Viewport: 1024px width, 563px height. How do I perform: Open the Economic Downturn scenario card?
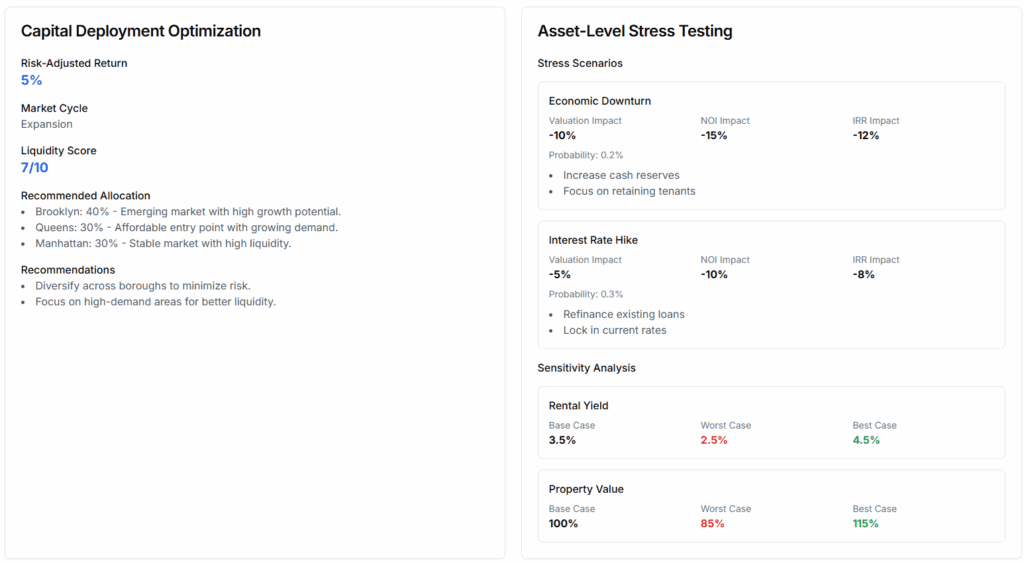(x=771, y=146)
